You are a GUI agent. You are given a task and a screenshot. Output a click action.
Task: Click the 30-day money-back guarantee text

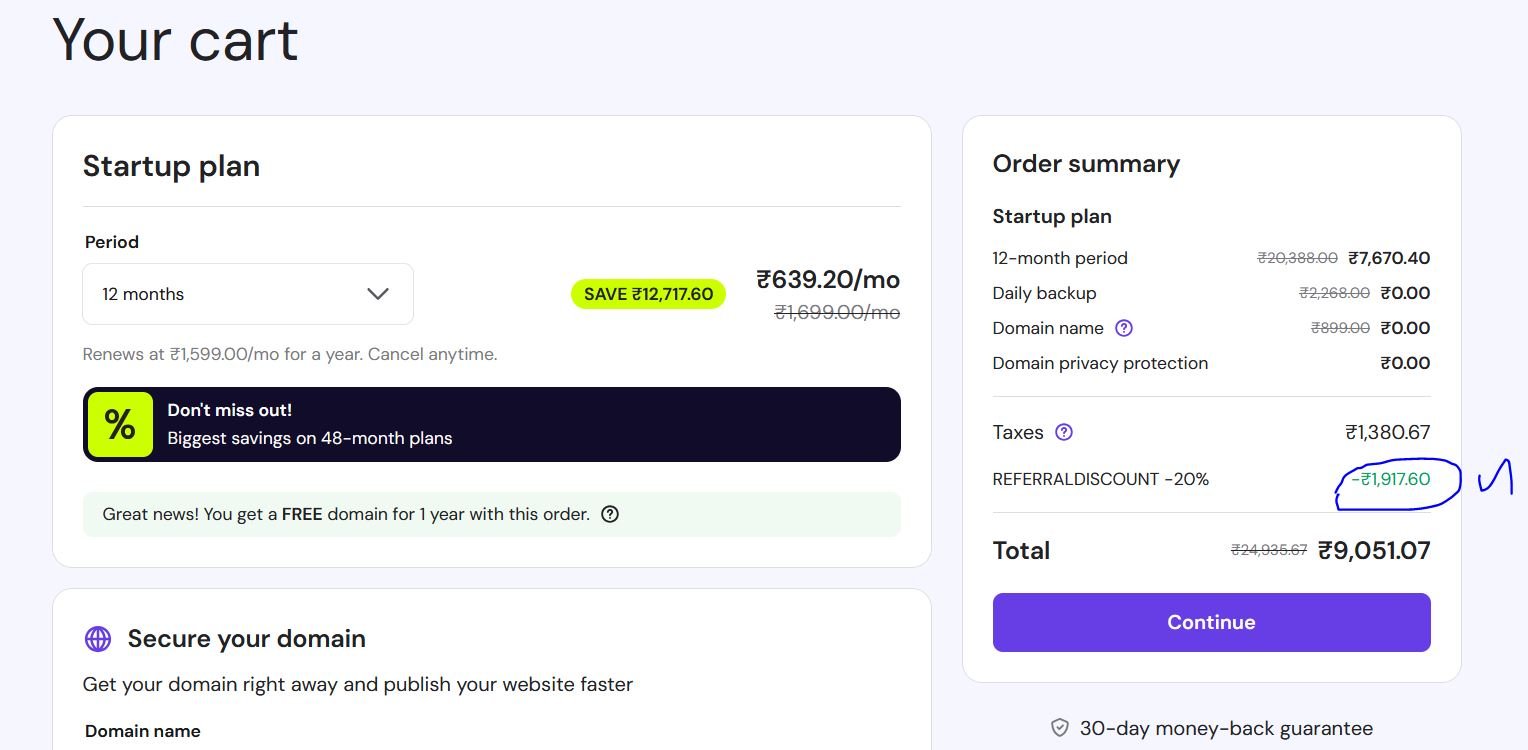point(1226,728)
